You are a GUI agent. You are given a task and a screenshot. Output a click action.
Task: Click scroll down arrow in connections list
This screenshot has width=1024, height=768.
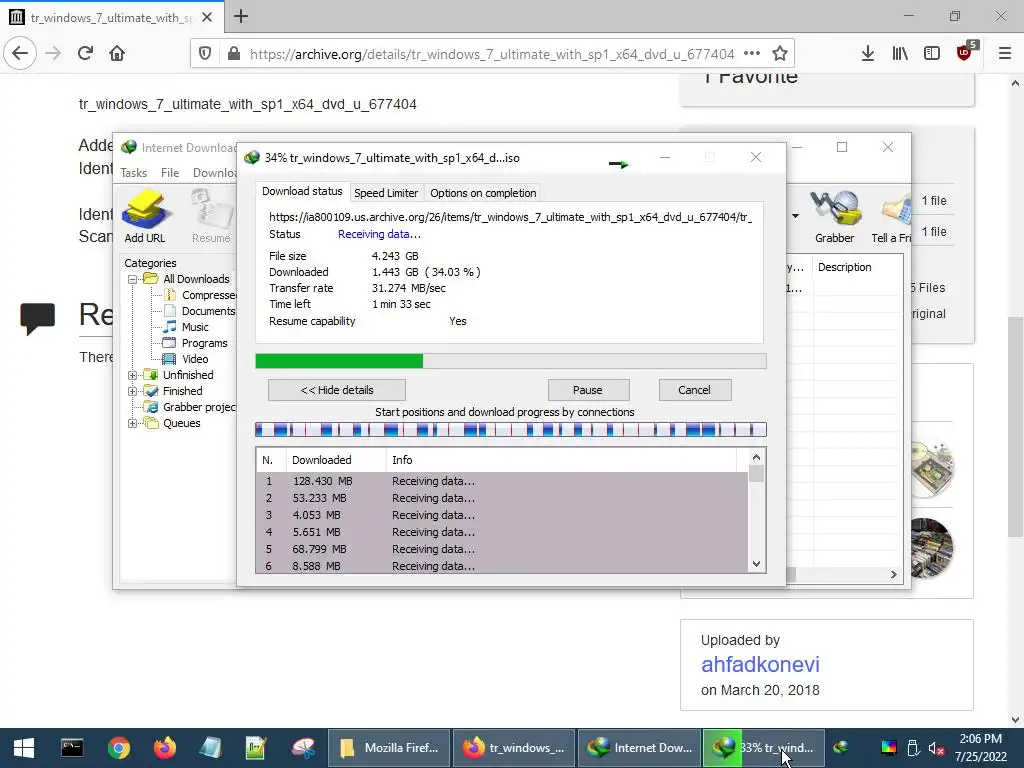coord(756,564)
